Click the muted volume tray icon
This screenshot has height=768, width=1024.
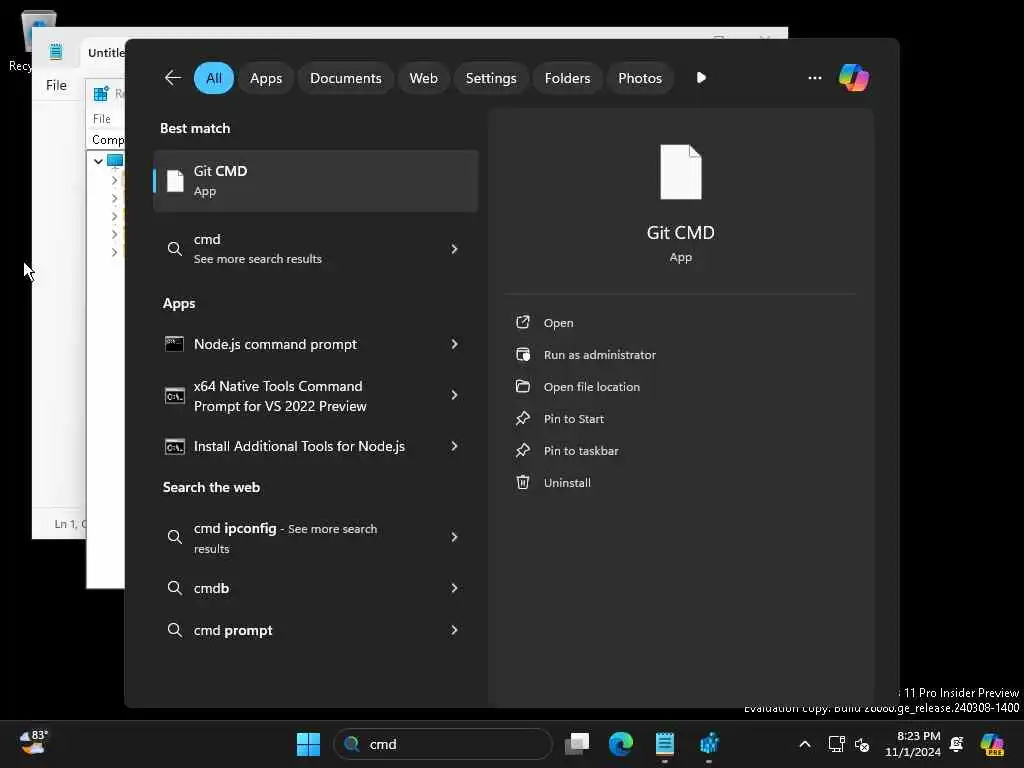[x=862, y=744]
